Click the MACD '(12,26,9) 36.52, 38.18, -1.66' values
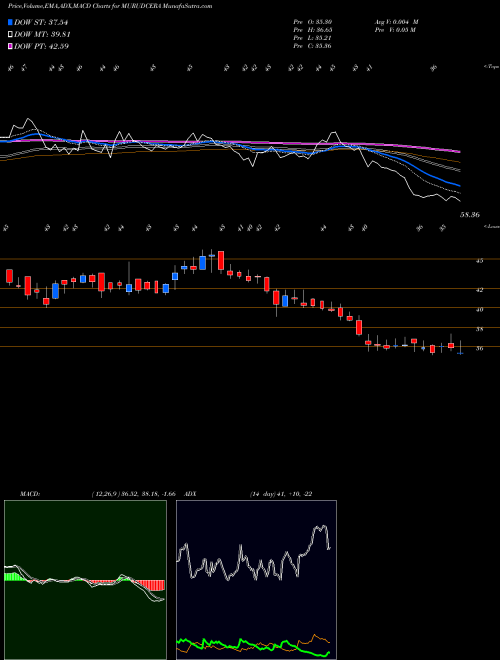The width and height of the screenshot is (500, 660). click(133, 494)
